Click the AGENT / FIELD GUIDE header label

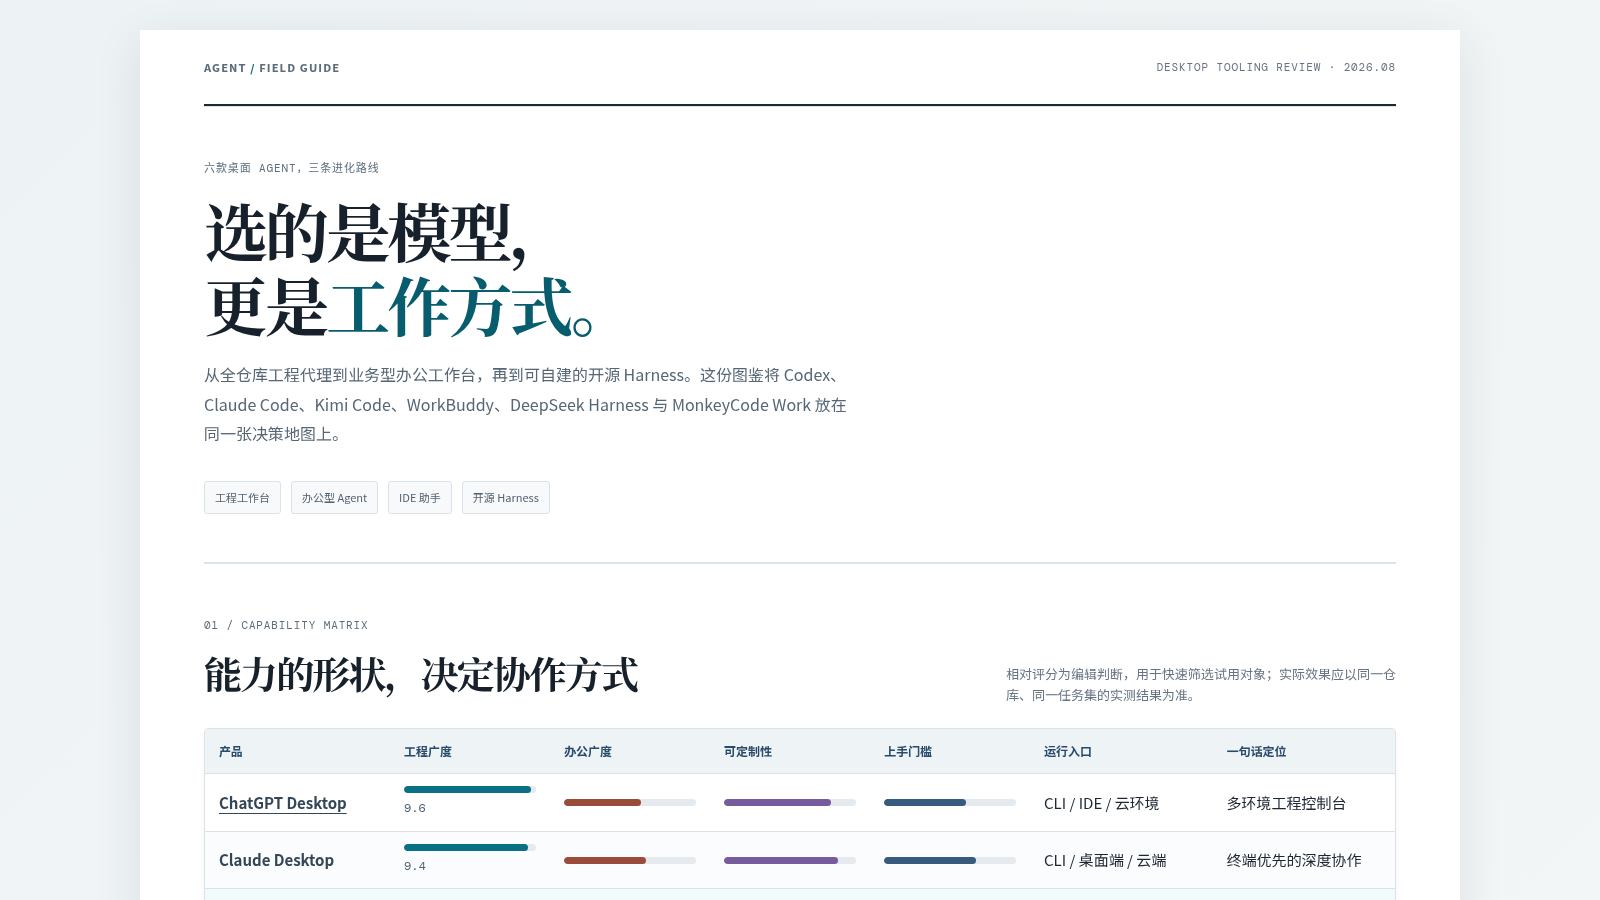coord(272,68)
